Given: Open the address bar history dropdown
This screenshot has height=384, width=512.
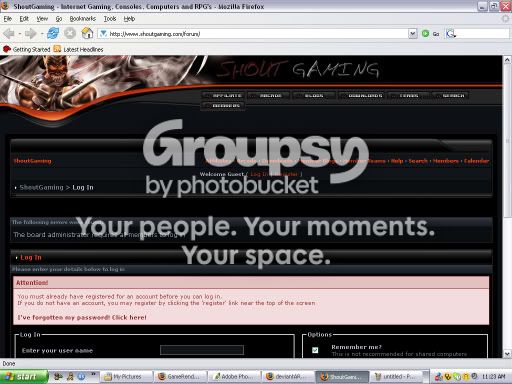Looking at the screenshot, I should [413, 33].
